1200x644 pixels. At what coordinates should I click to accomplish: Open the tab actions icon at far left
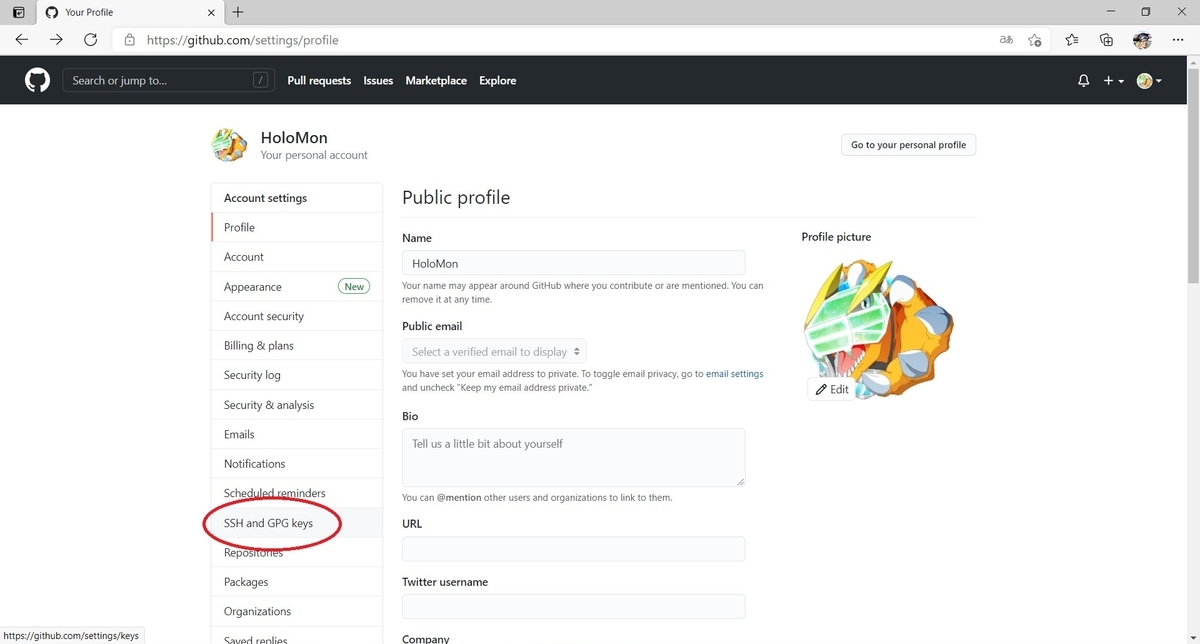18,12
